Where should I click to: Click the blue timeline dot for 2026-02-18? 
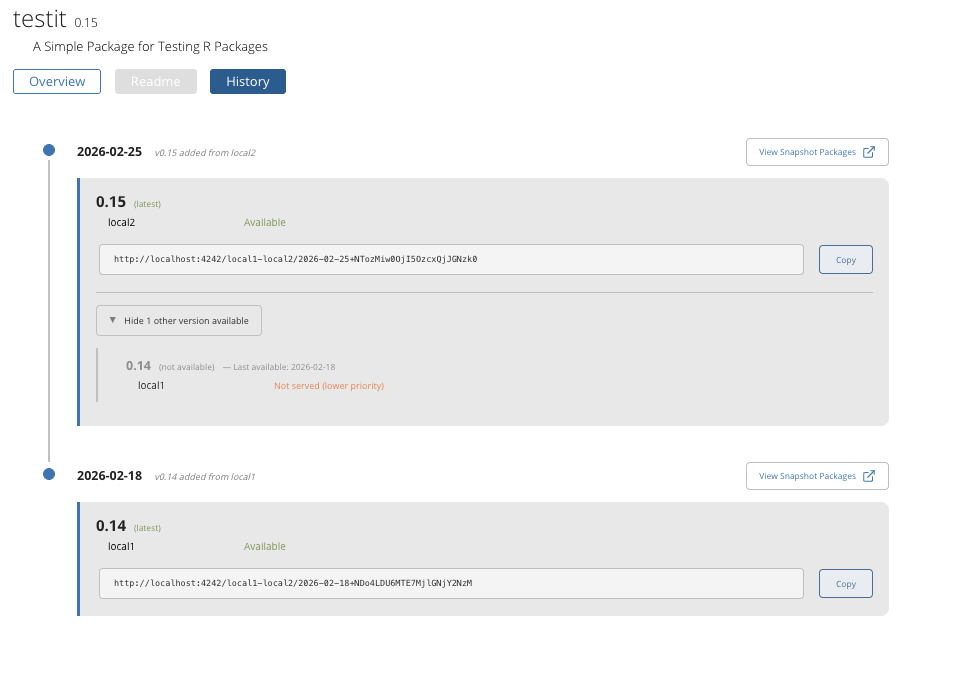coord(49,474)
